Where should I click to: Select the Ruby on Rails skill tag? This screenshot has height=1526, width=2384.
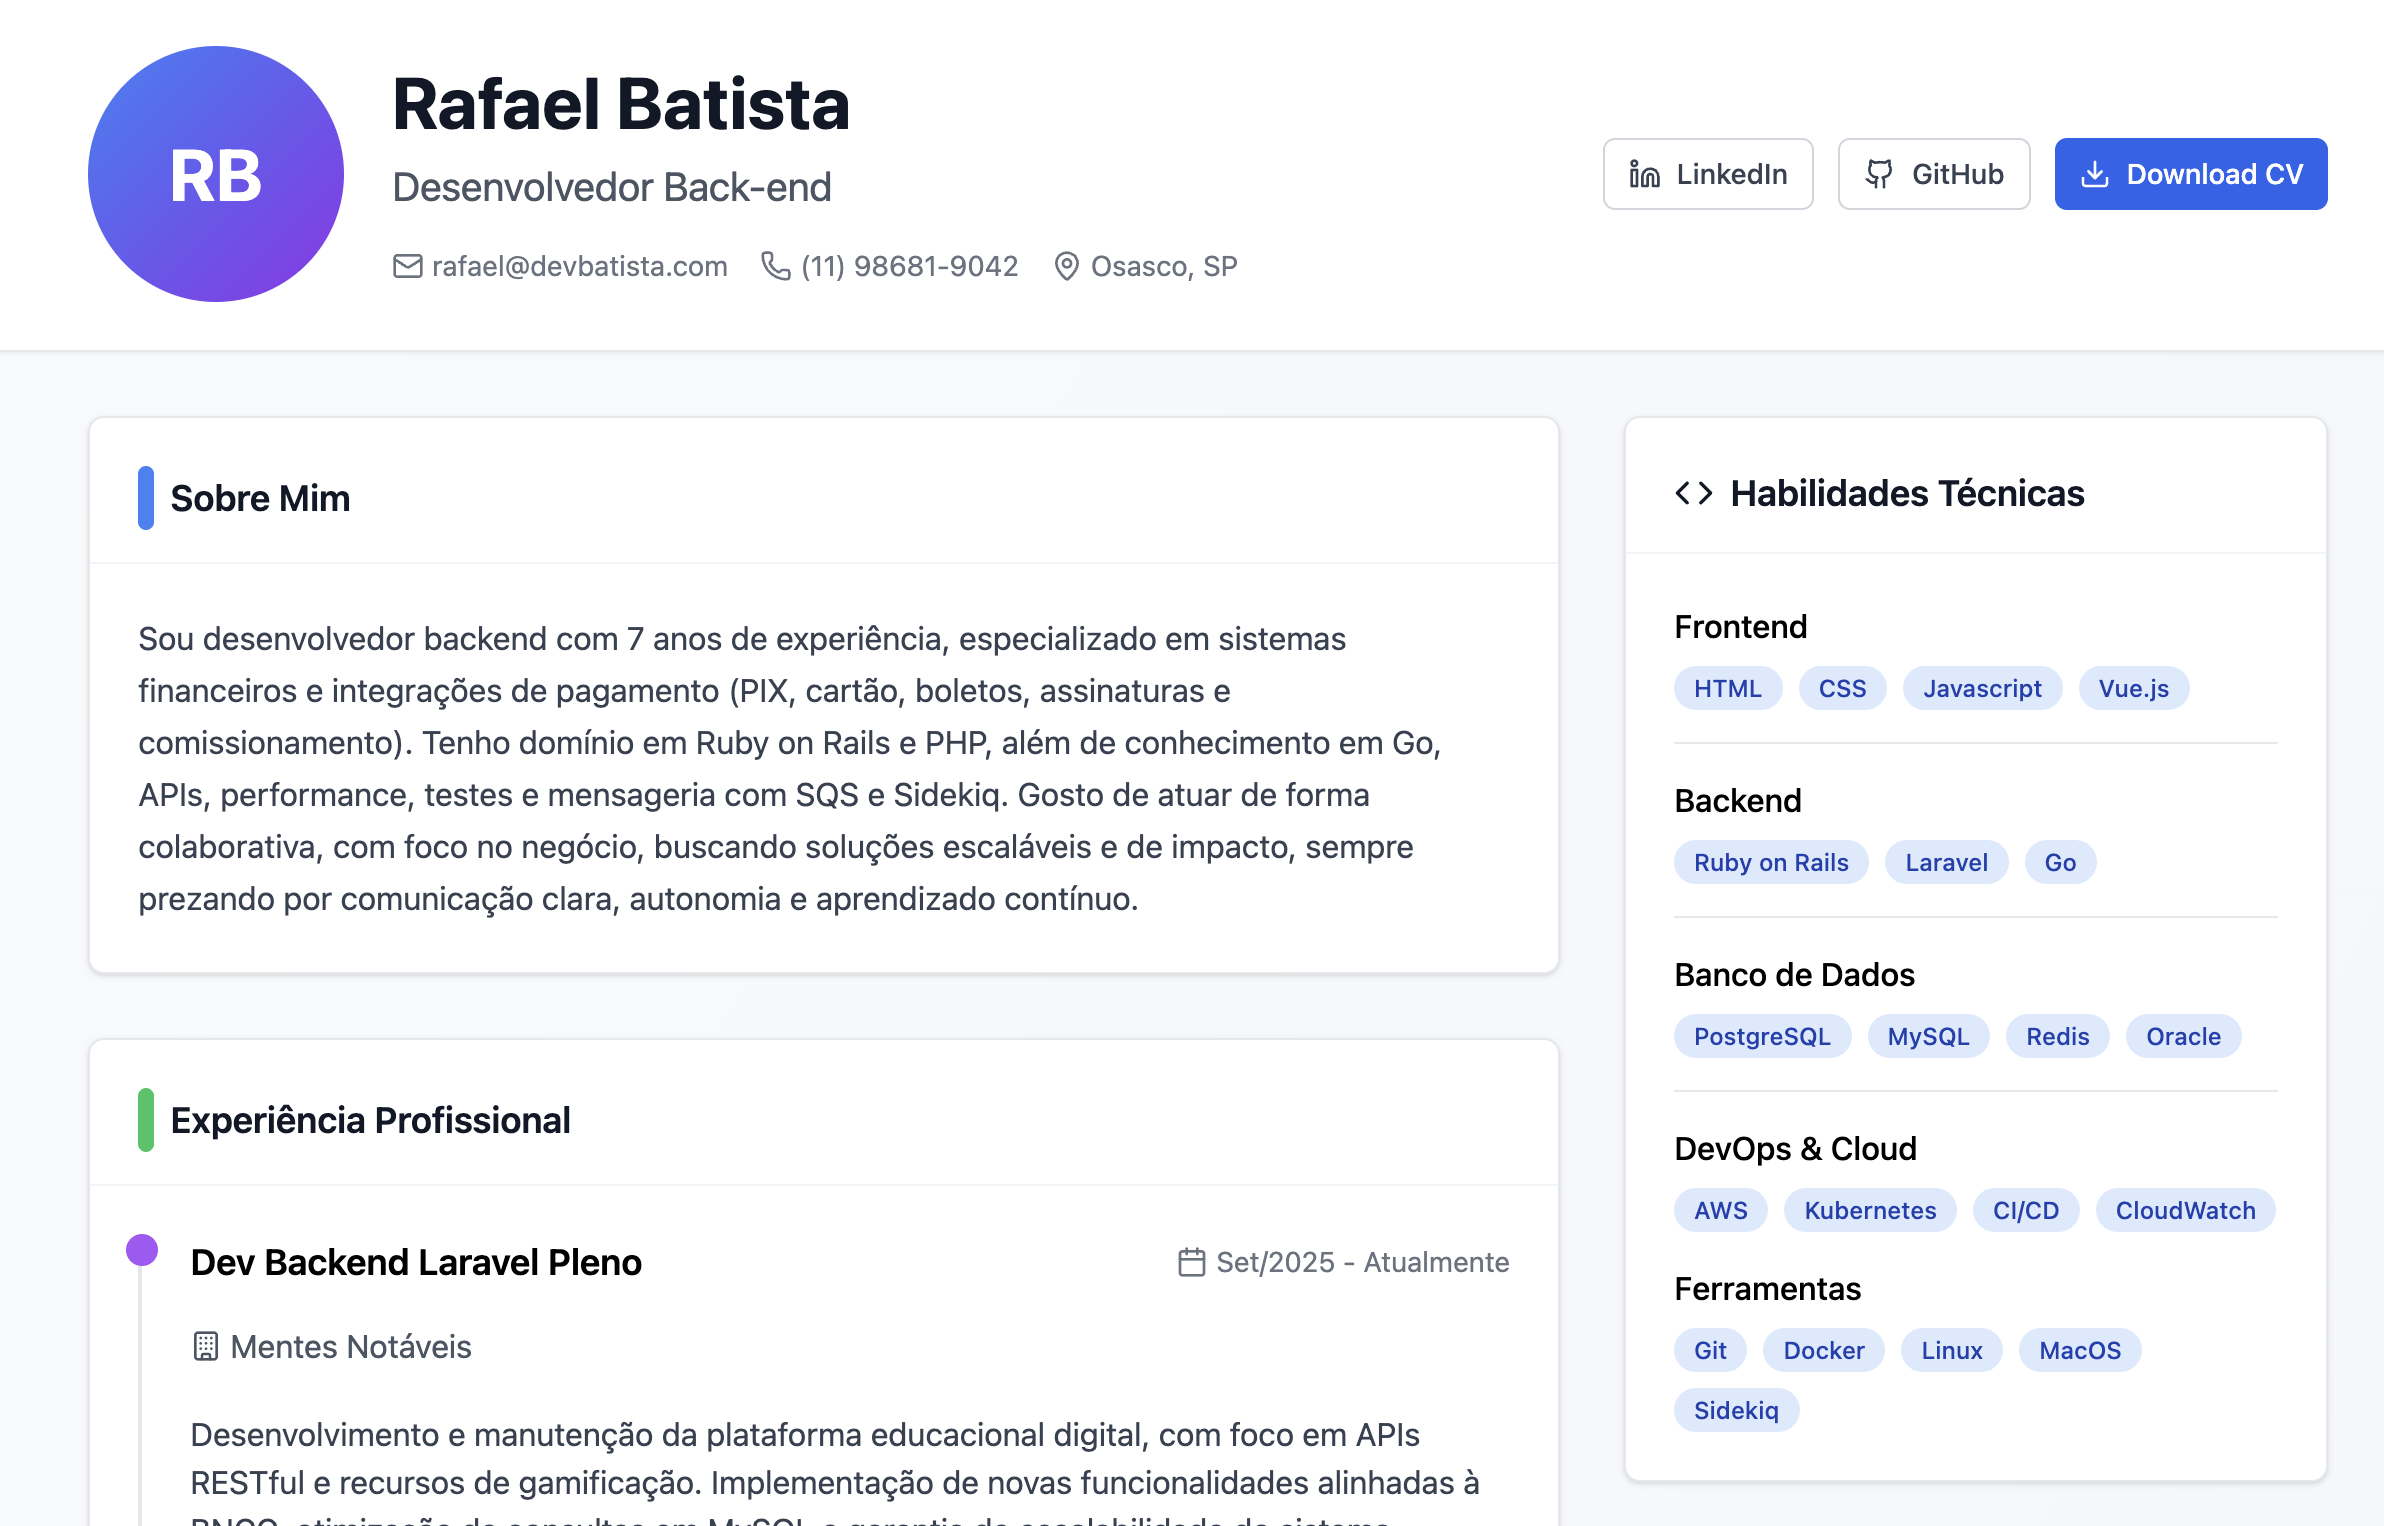point(1770,861)
